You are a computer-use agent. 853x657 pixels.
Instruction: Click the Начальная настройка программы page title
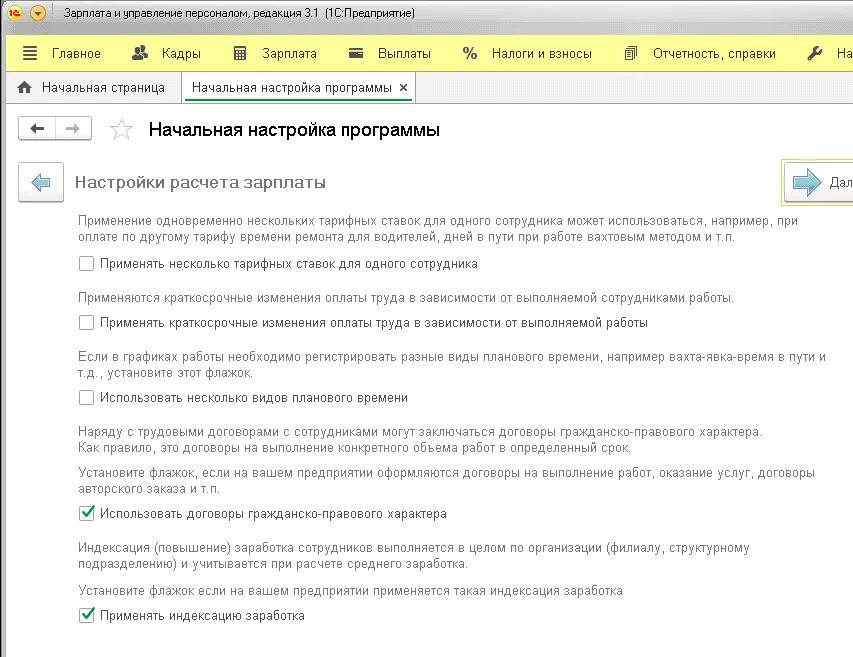[294, 130]
